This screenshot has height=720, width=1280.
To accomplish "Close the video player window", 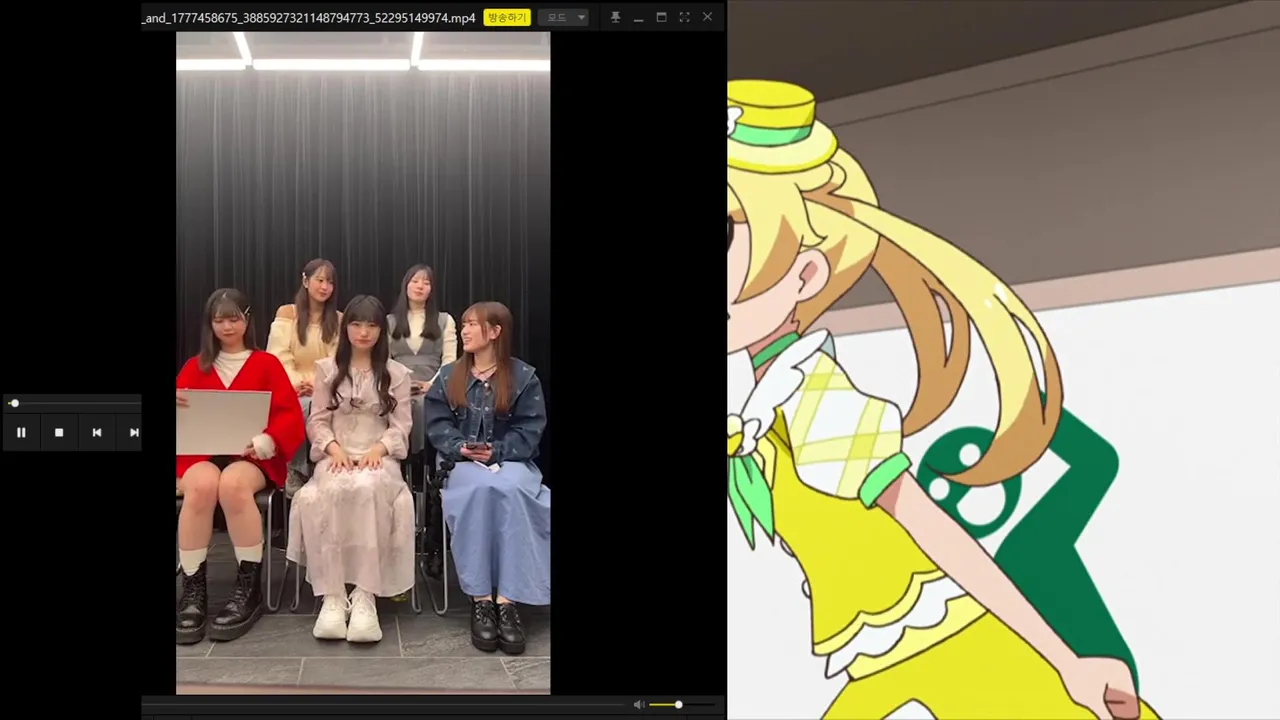I will pyautogui.click(x=707, y=17).
